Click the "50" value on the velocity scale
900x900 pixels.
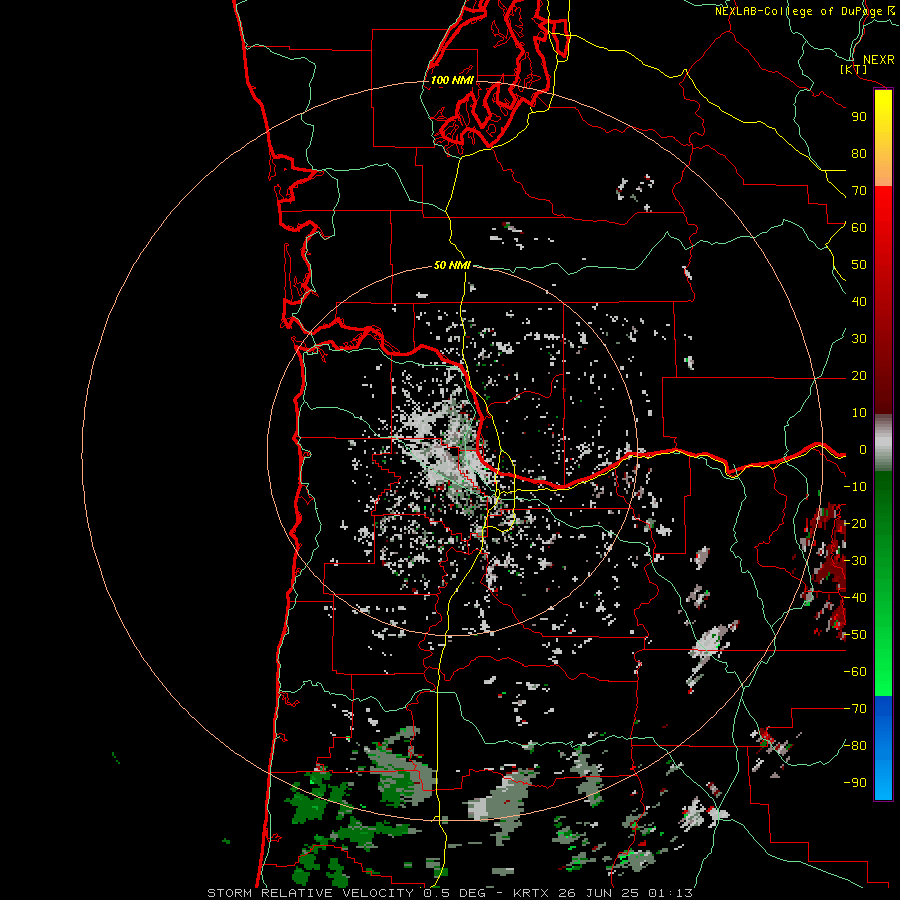click(859, 265)
